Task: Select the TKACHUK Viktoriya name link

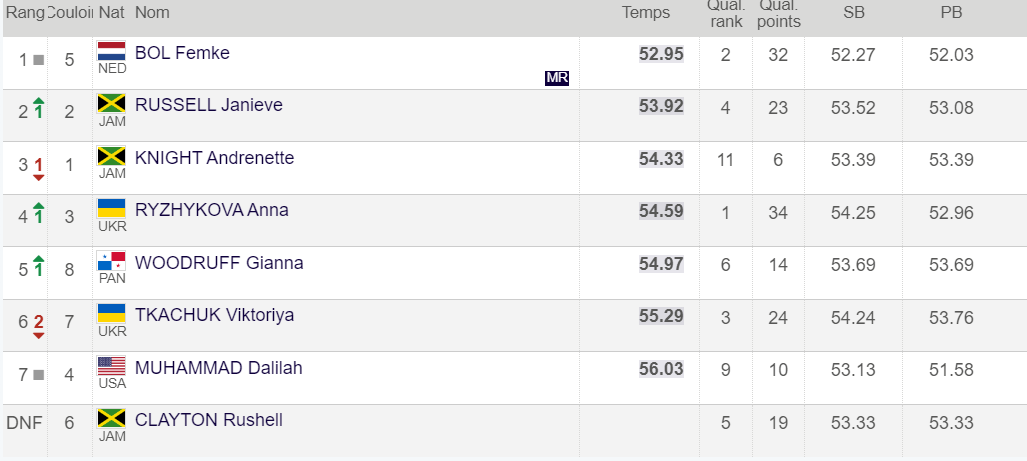Action: click(214, 315)
